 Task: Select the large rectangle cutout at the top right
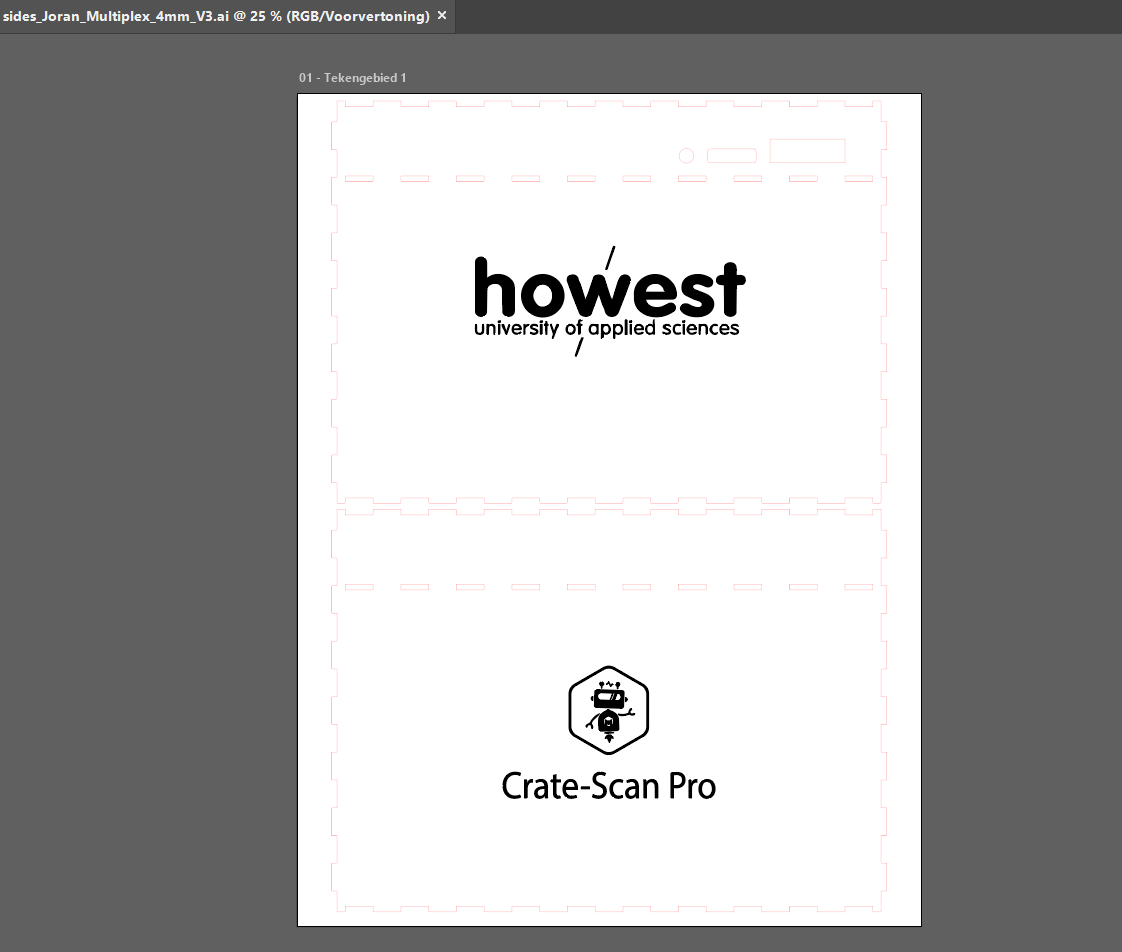807,151
